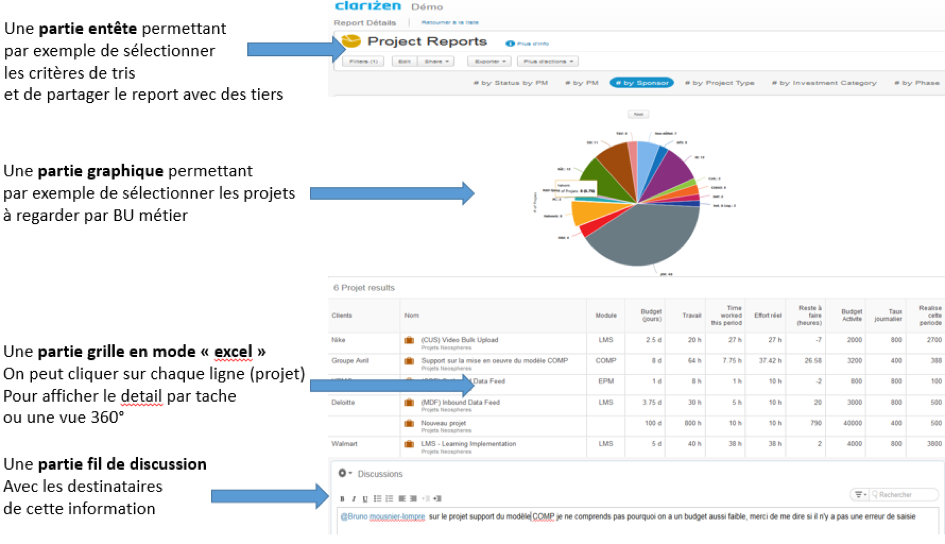Sort by the Budget (jours) column header

point(651,315)
